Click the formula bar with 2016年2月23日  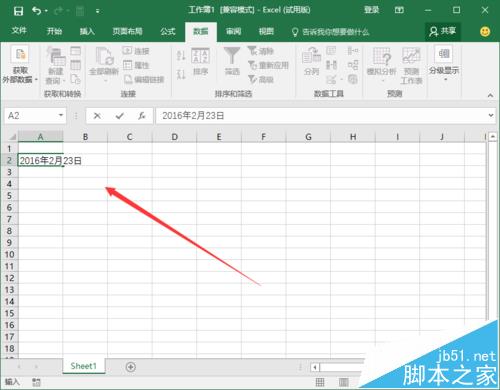point(321,116)
